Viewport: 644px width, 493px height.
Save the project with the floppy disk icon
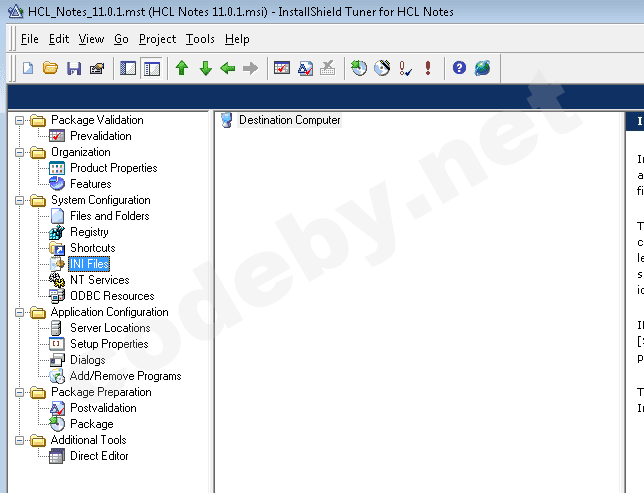pos(74,68)
